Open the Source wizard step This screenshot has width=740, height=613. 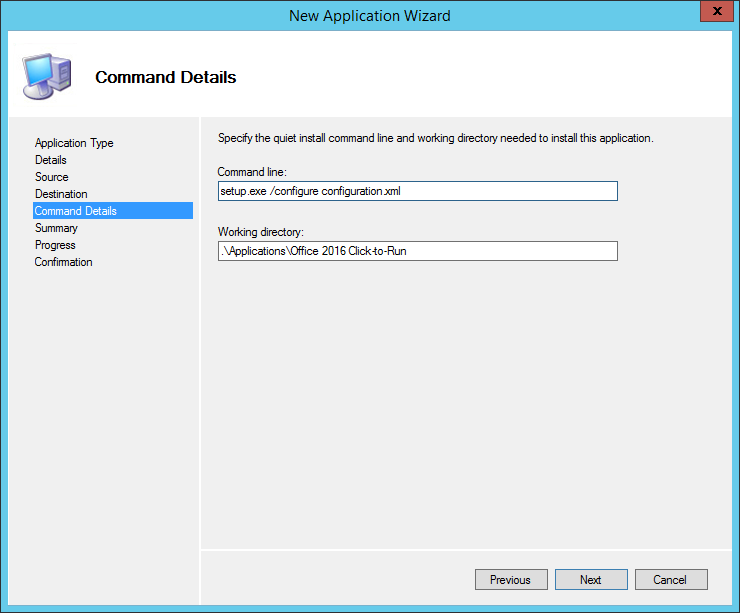[x=52, y=177]
